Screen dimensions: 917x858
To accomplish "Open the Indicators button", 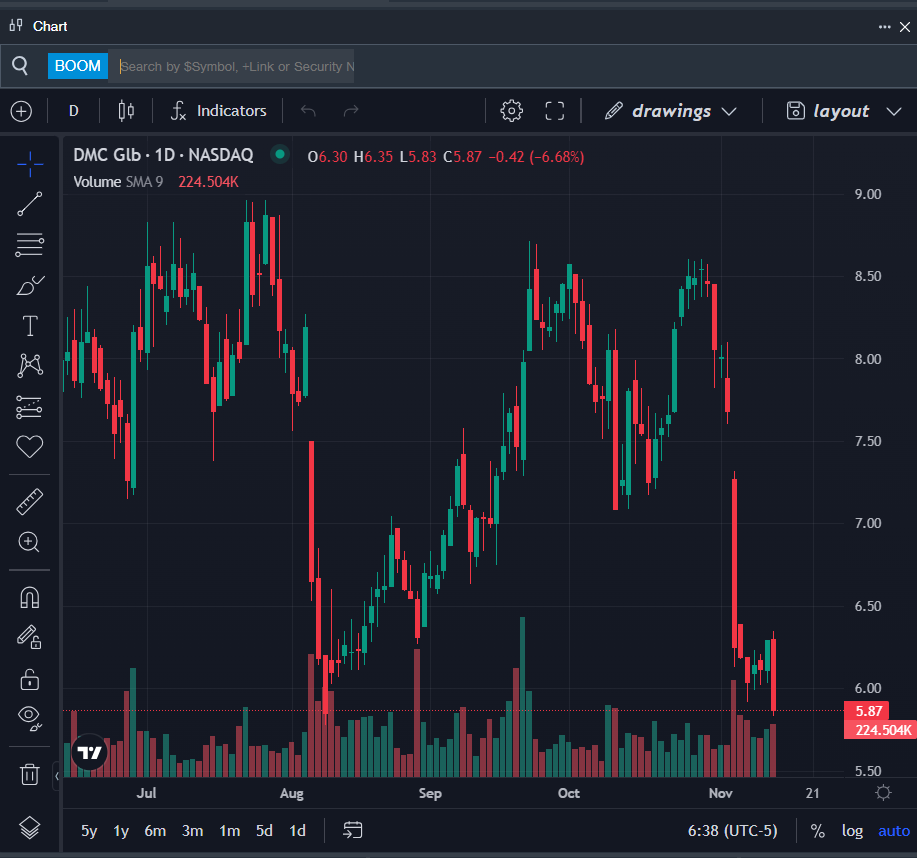I will click(x=219, y=111).
